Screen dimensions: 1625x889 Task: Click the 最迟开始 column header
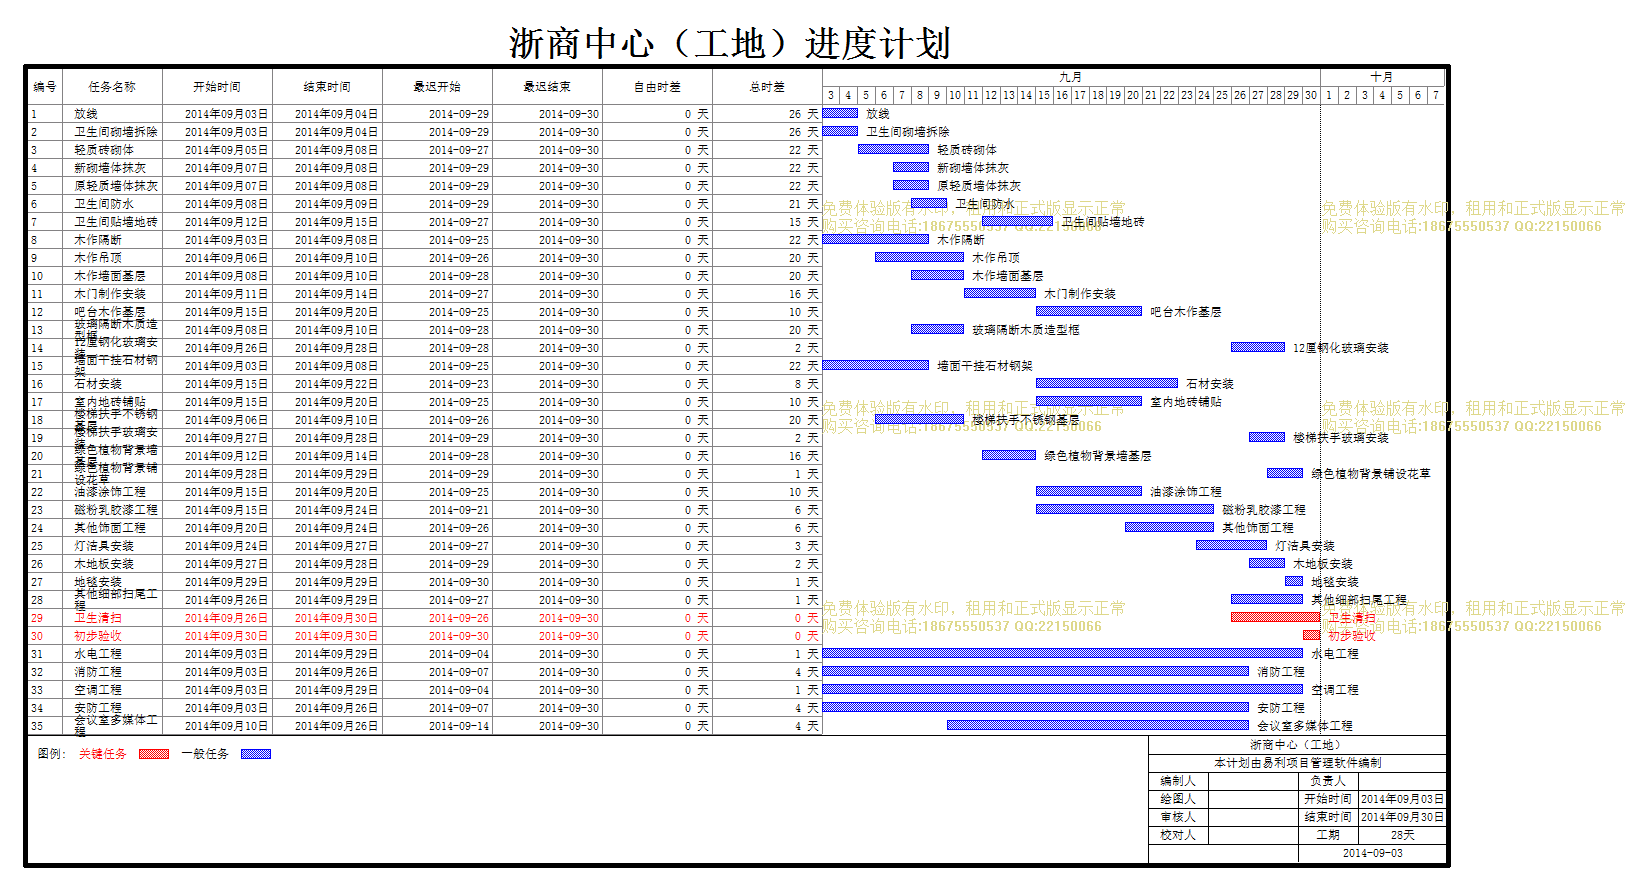pos(437,87)
